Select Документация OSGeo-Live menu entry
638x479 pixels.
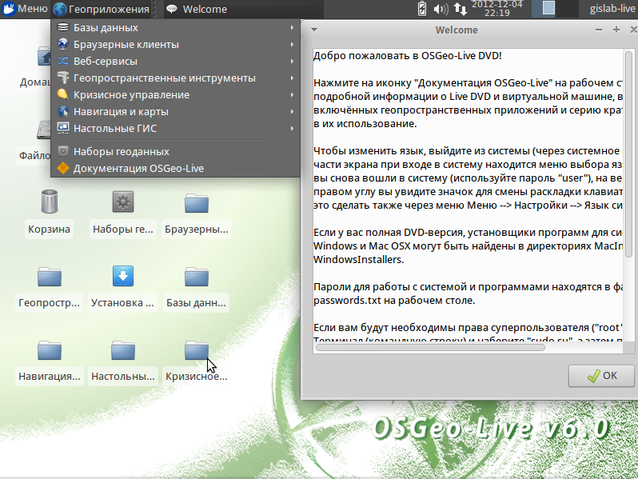click(175, 168)
